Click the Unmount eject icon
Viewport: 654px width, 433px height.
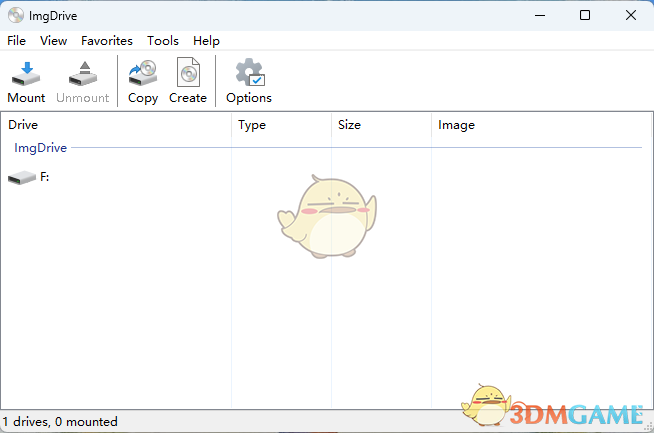pyautogui.click(x=83, y=73)
